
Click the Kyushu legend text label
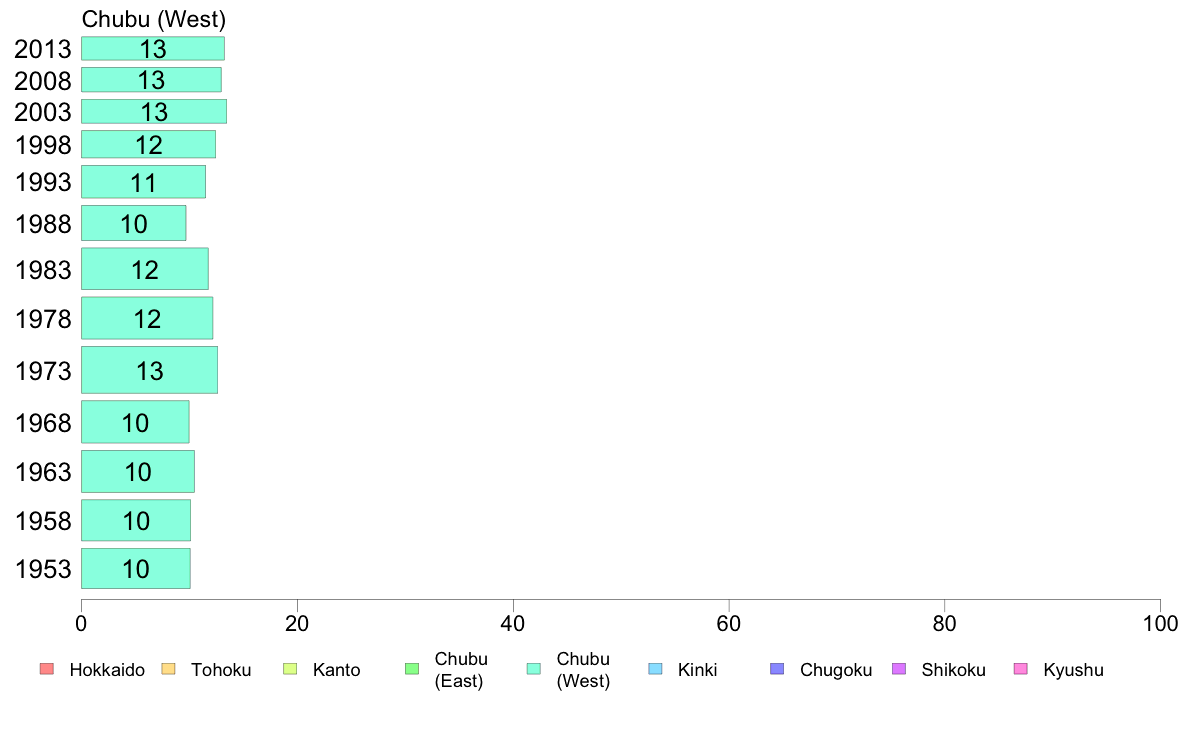pyautogui.click(x=1073, y=670)
